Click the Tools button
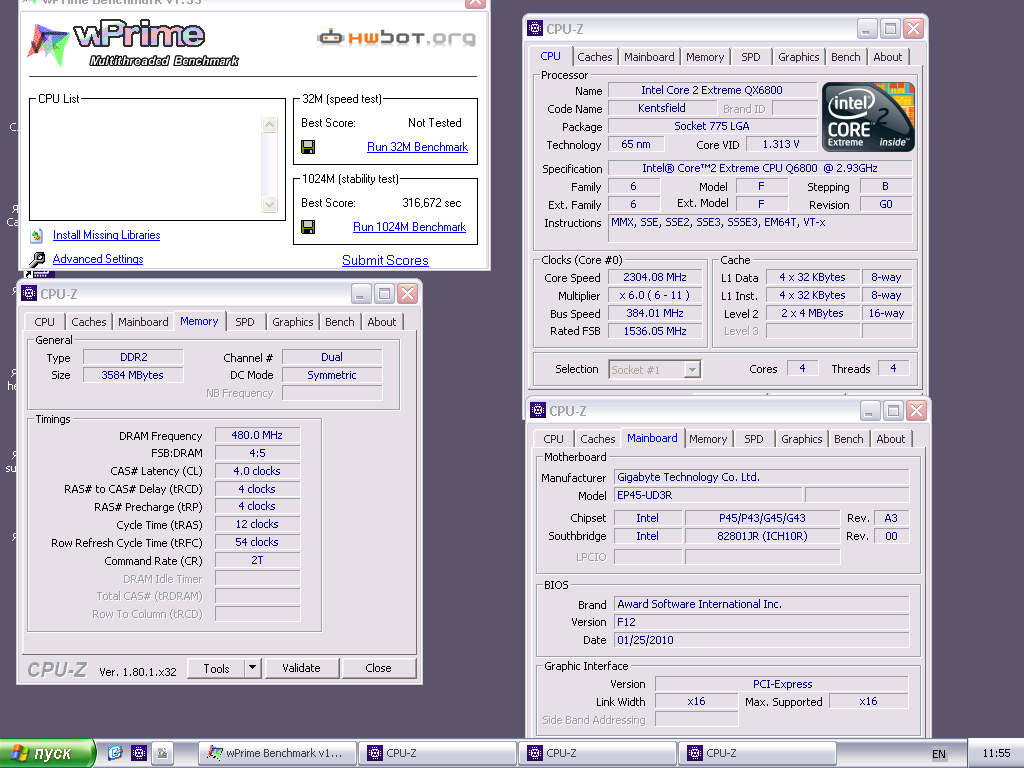Viewport: 1024px width, 768px height. coord(216,668)
